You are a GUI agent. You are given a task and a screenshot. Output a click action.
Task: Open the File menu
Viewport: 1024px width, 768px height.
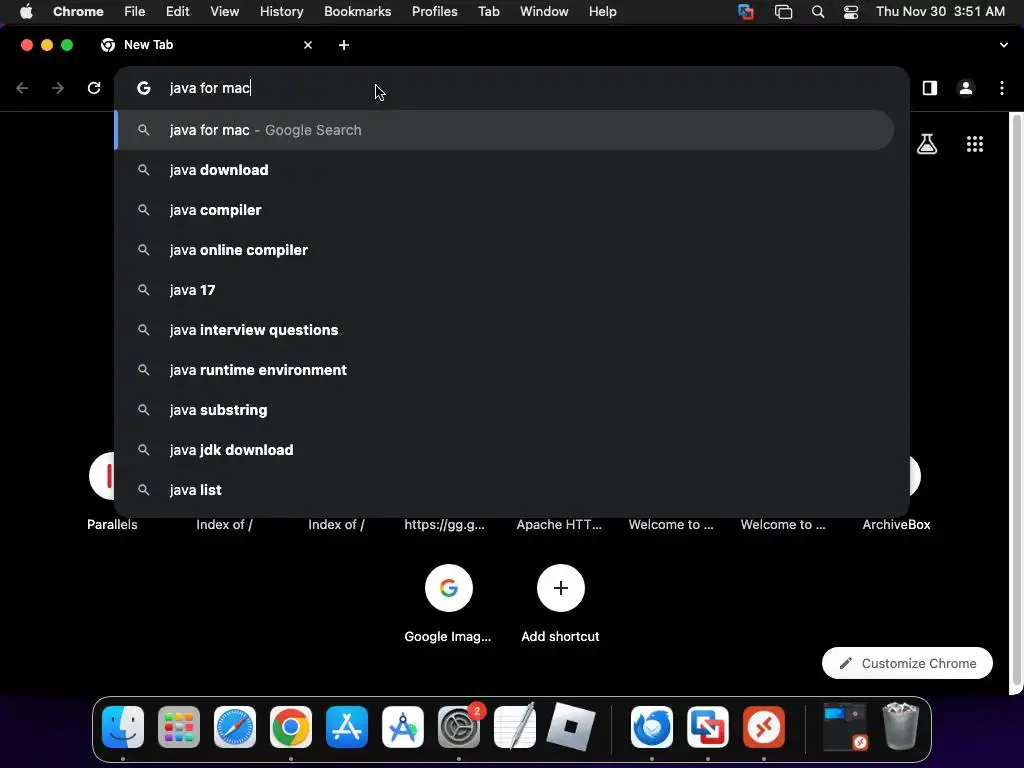[135, 12]
